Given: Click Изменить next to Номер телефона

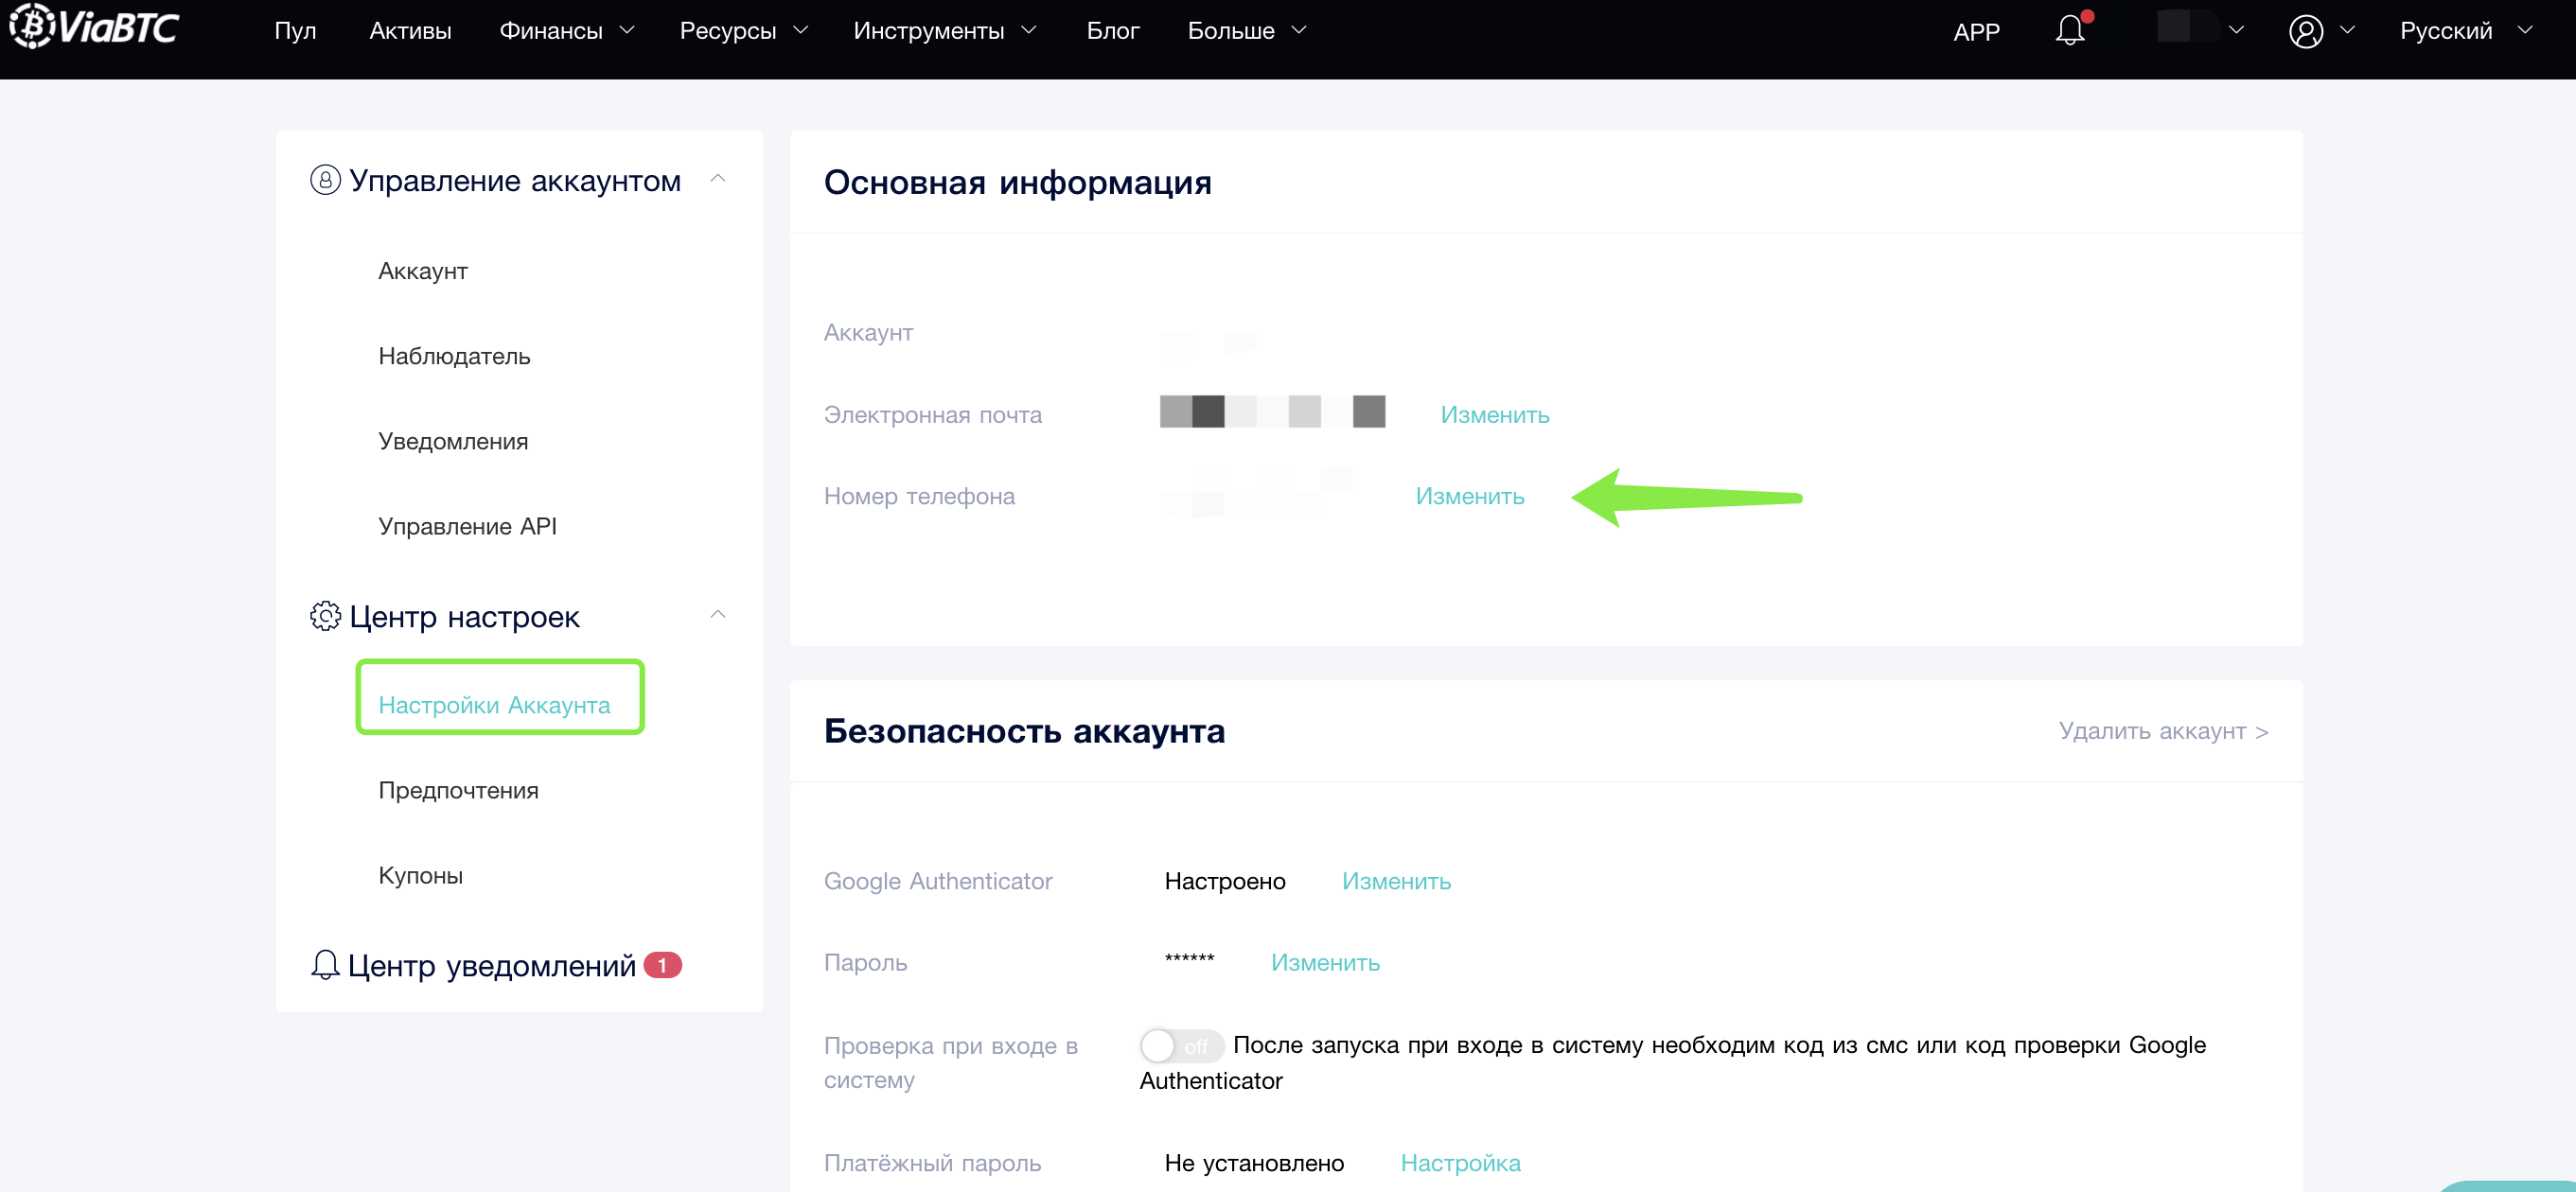Looking at the screenshot, I should pyautogui.click(x=1469, y=496).
